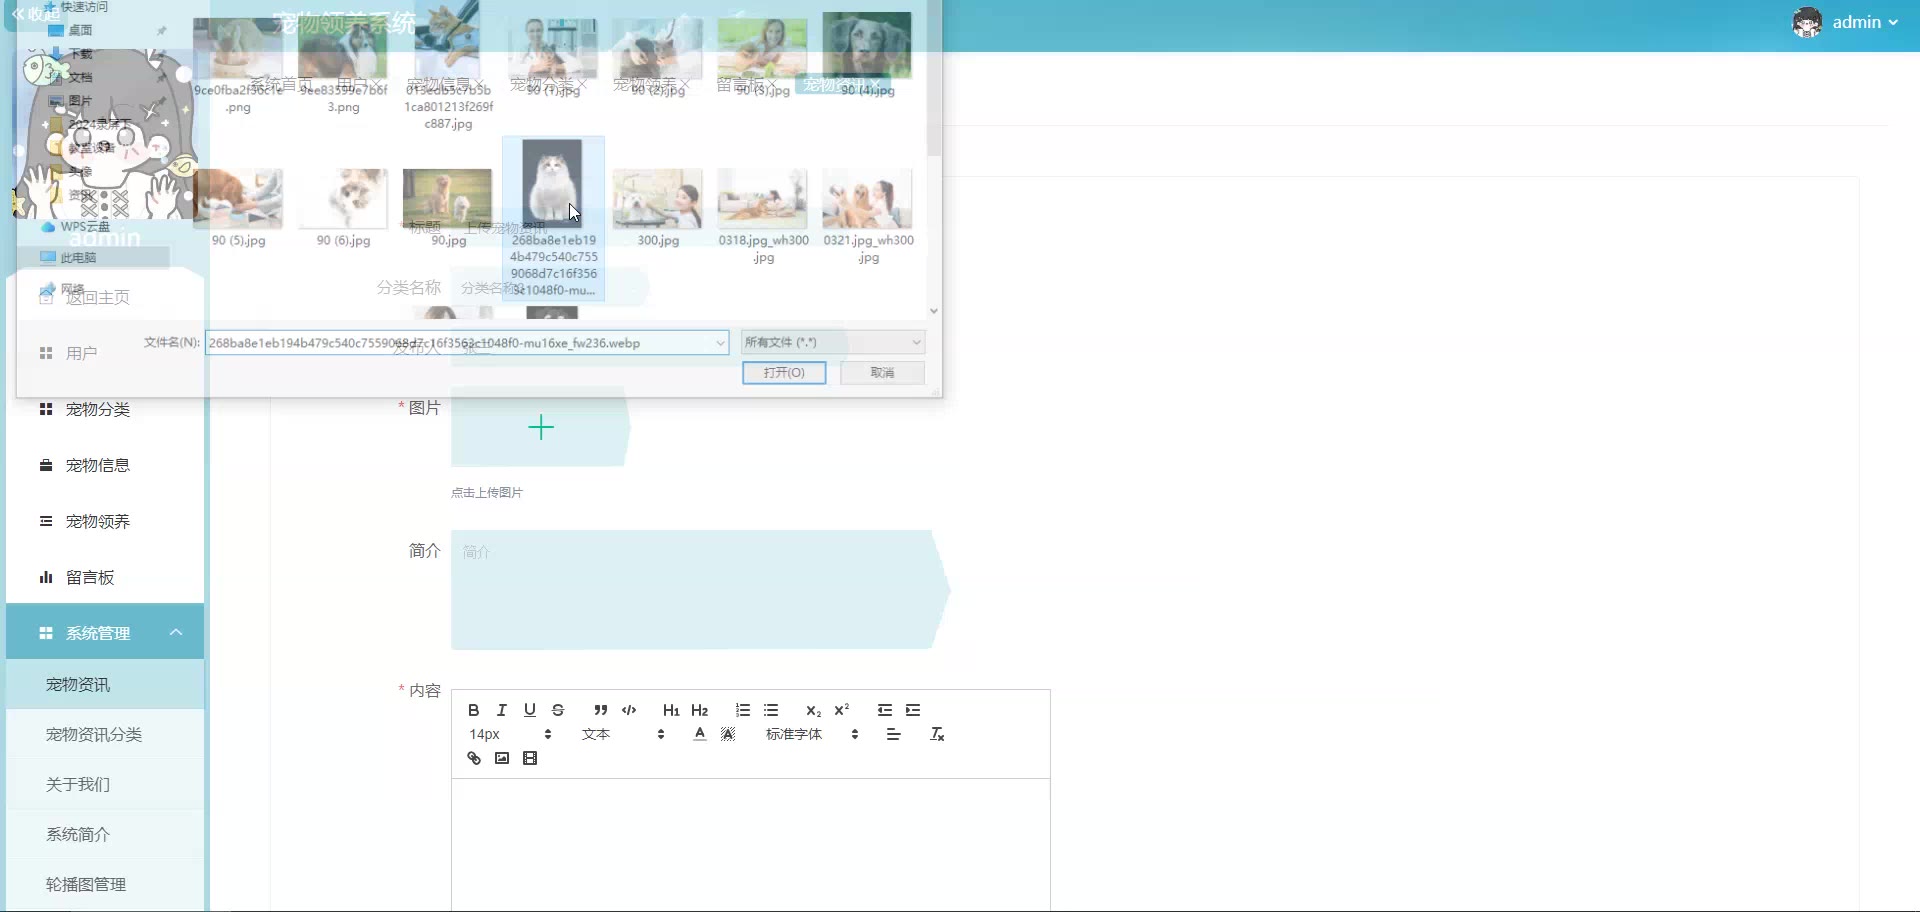Viewport: 1920px width, 912px height.
Task: Insert a video into the editor content
Action: 530,758
